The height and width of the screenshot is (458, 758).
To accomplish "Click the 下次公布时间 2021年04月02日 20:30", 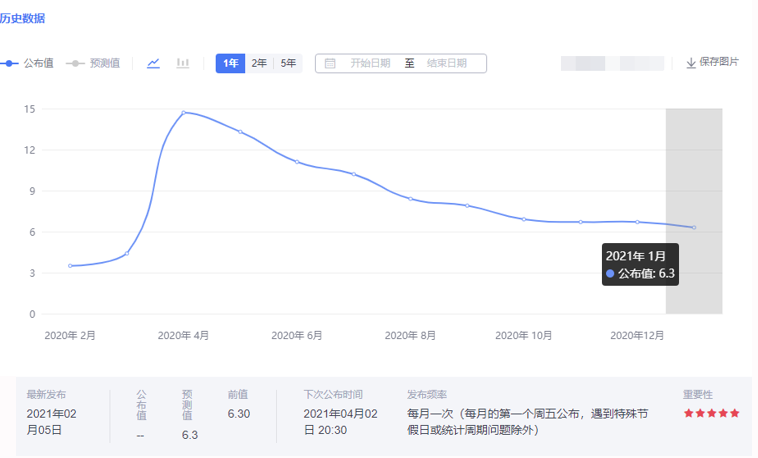I will (340, 422).
